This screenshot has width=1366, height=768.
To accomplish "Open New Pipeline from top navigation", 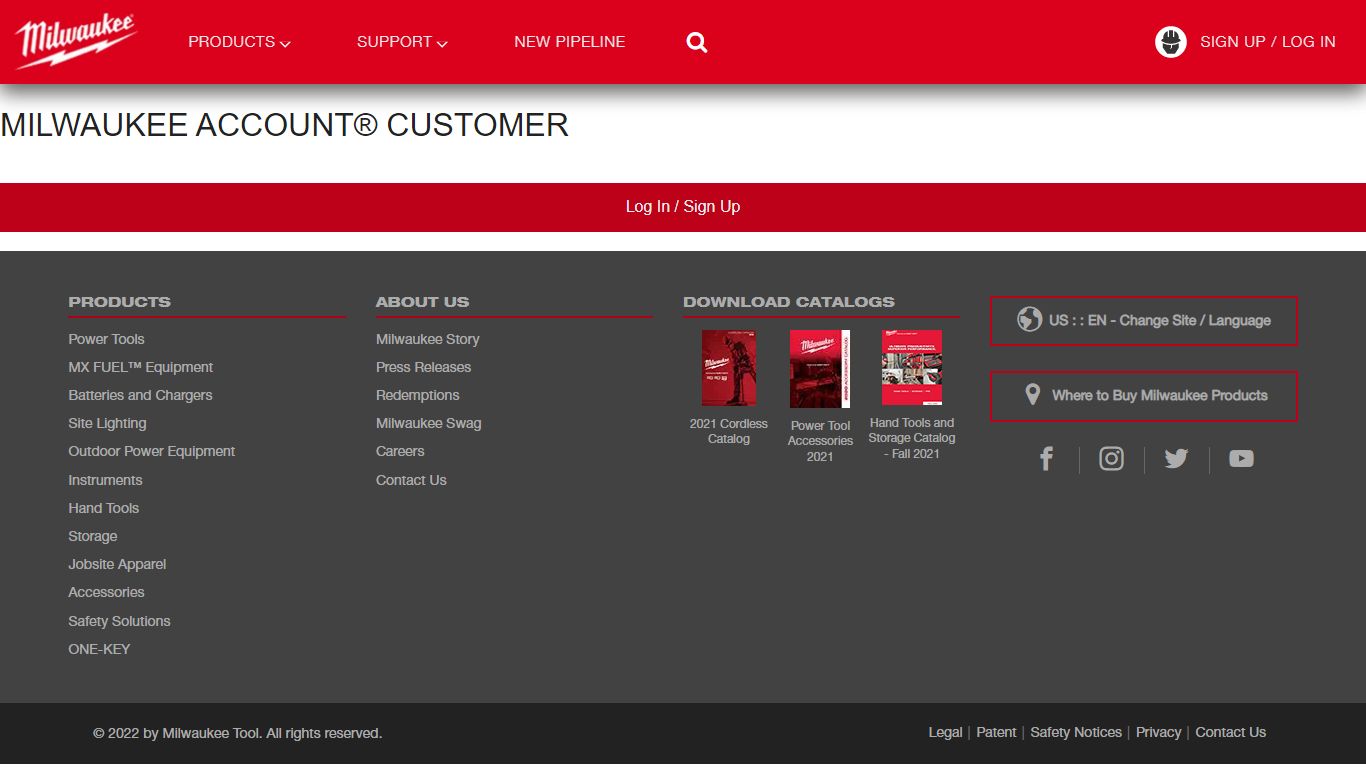I will point(570,42).
